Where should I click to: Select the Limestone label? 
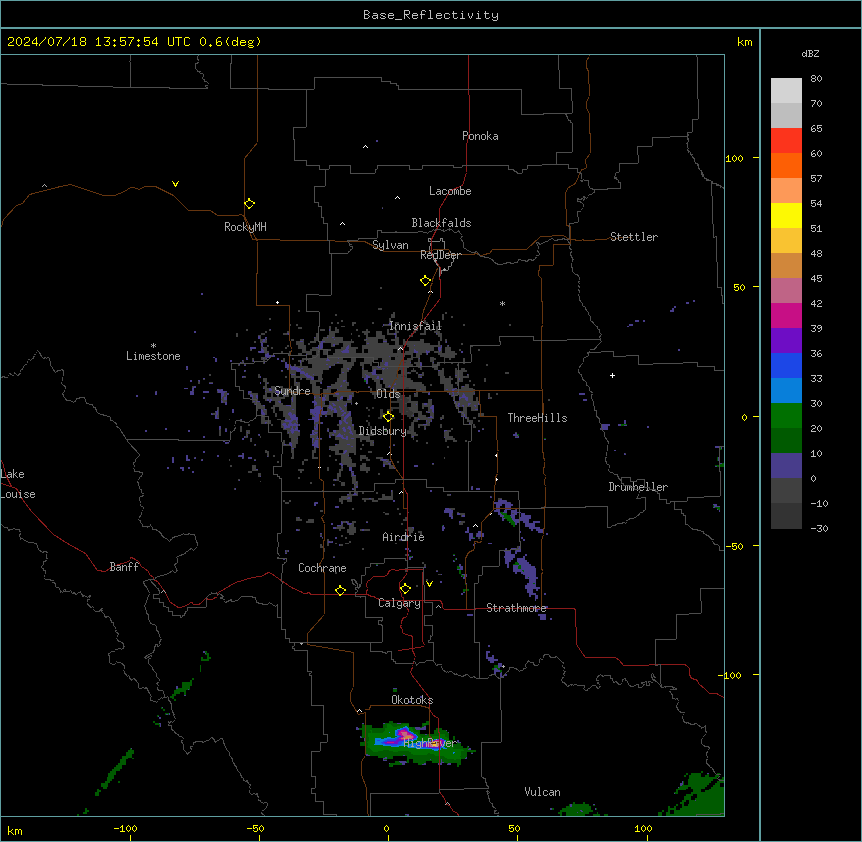click(153, 356)
